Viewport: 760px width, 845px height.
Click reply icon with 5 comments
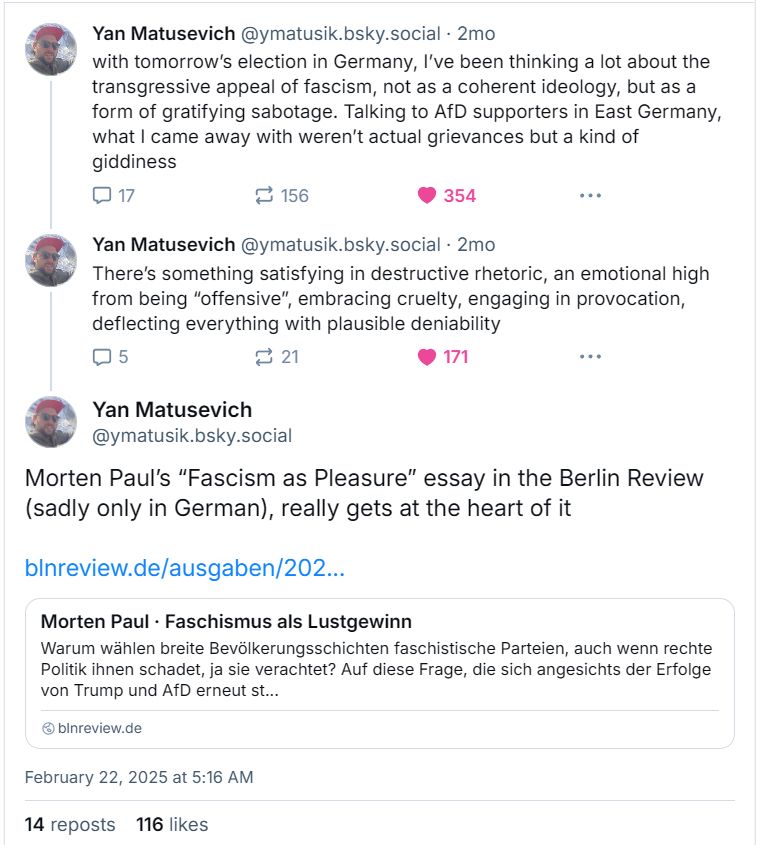pos(110,357)
